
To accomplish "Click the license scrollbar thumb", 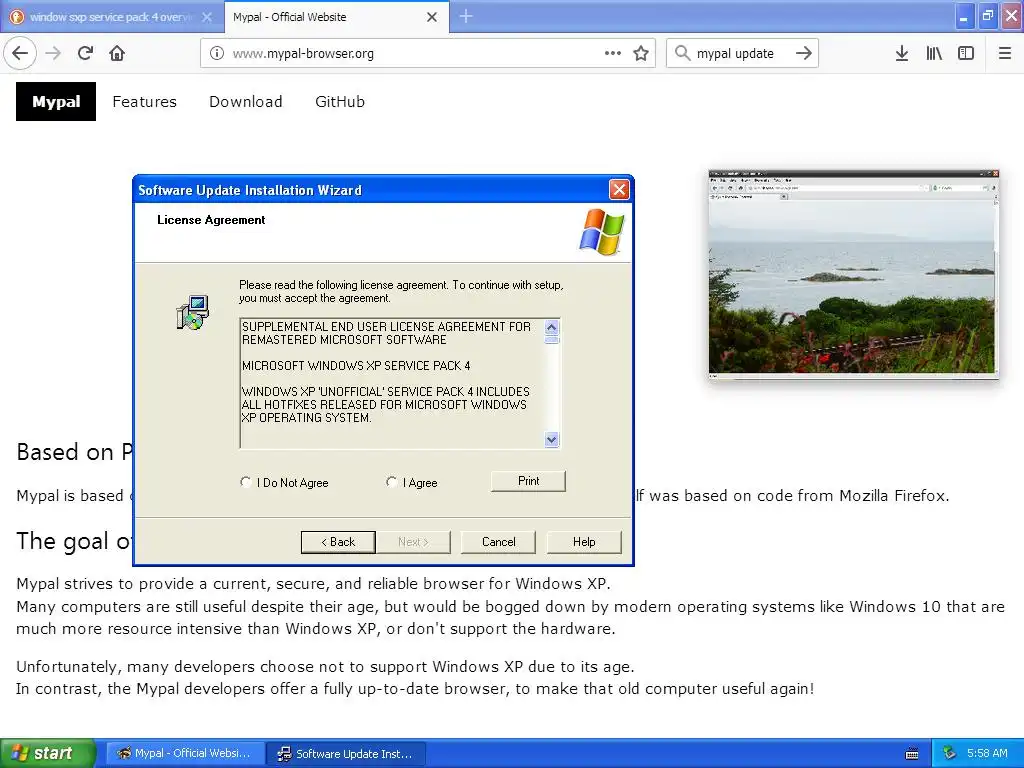I will [552, 340].
